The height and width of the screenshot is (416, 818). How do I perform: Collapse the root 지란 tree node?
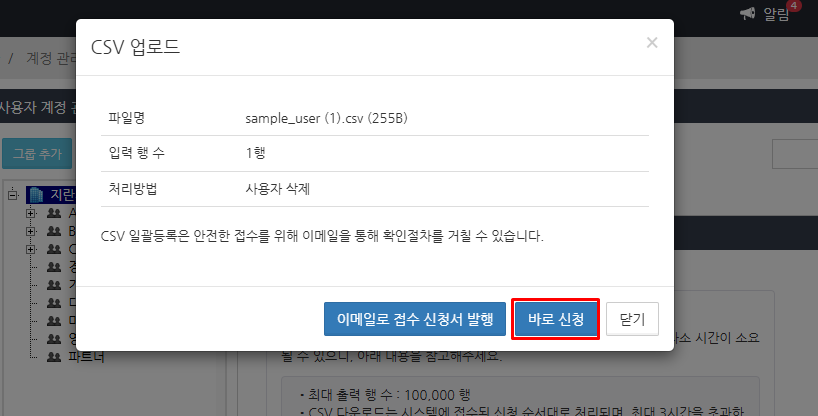[x=13, y=195]
